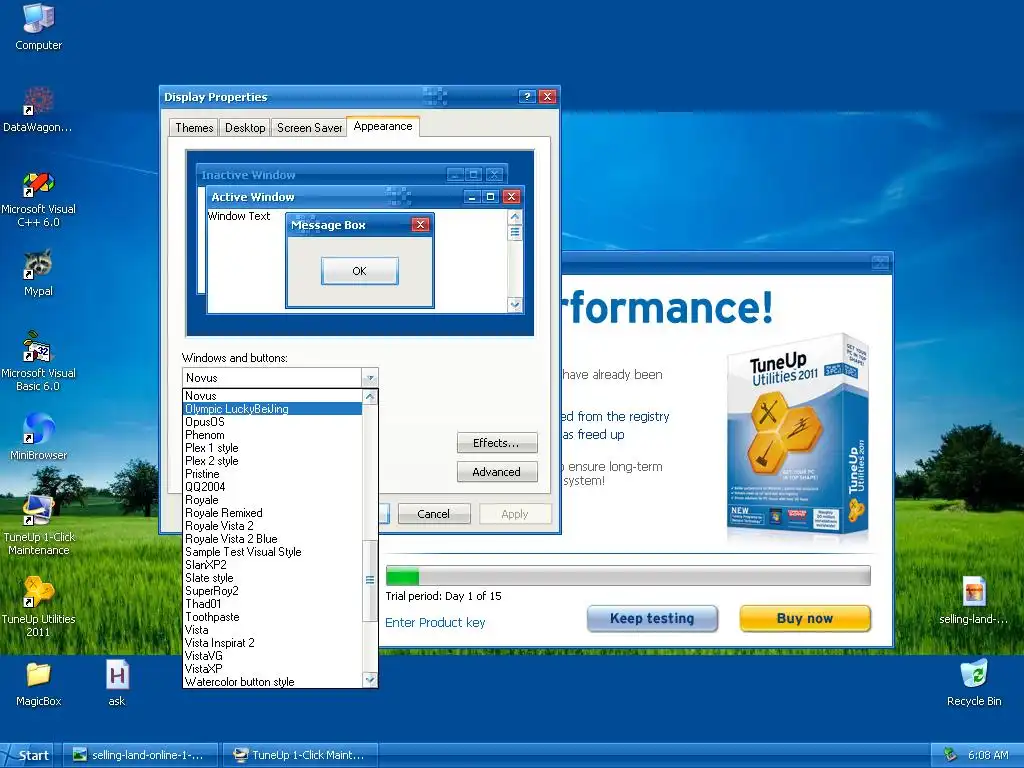Choose the Toothpaste style
This screenshot has width=1024, height=768.
point(272,617)
